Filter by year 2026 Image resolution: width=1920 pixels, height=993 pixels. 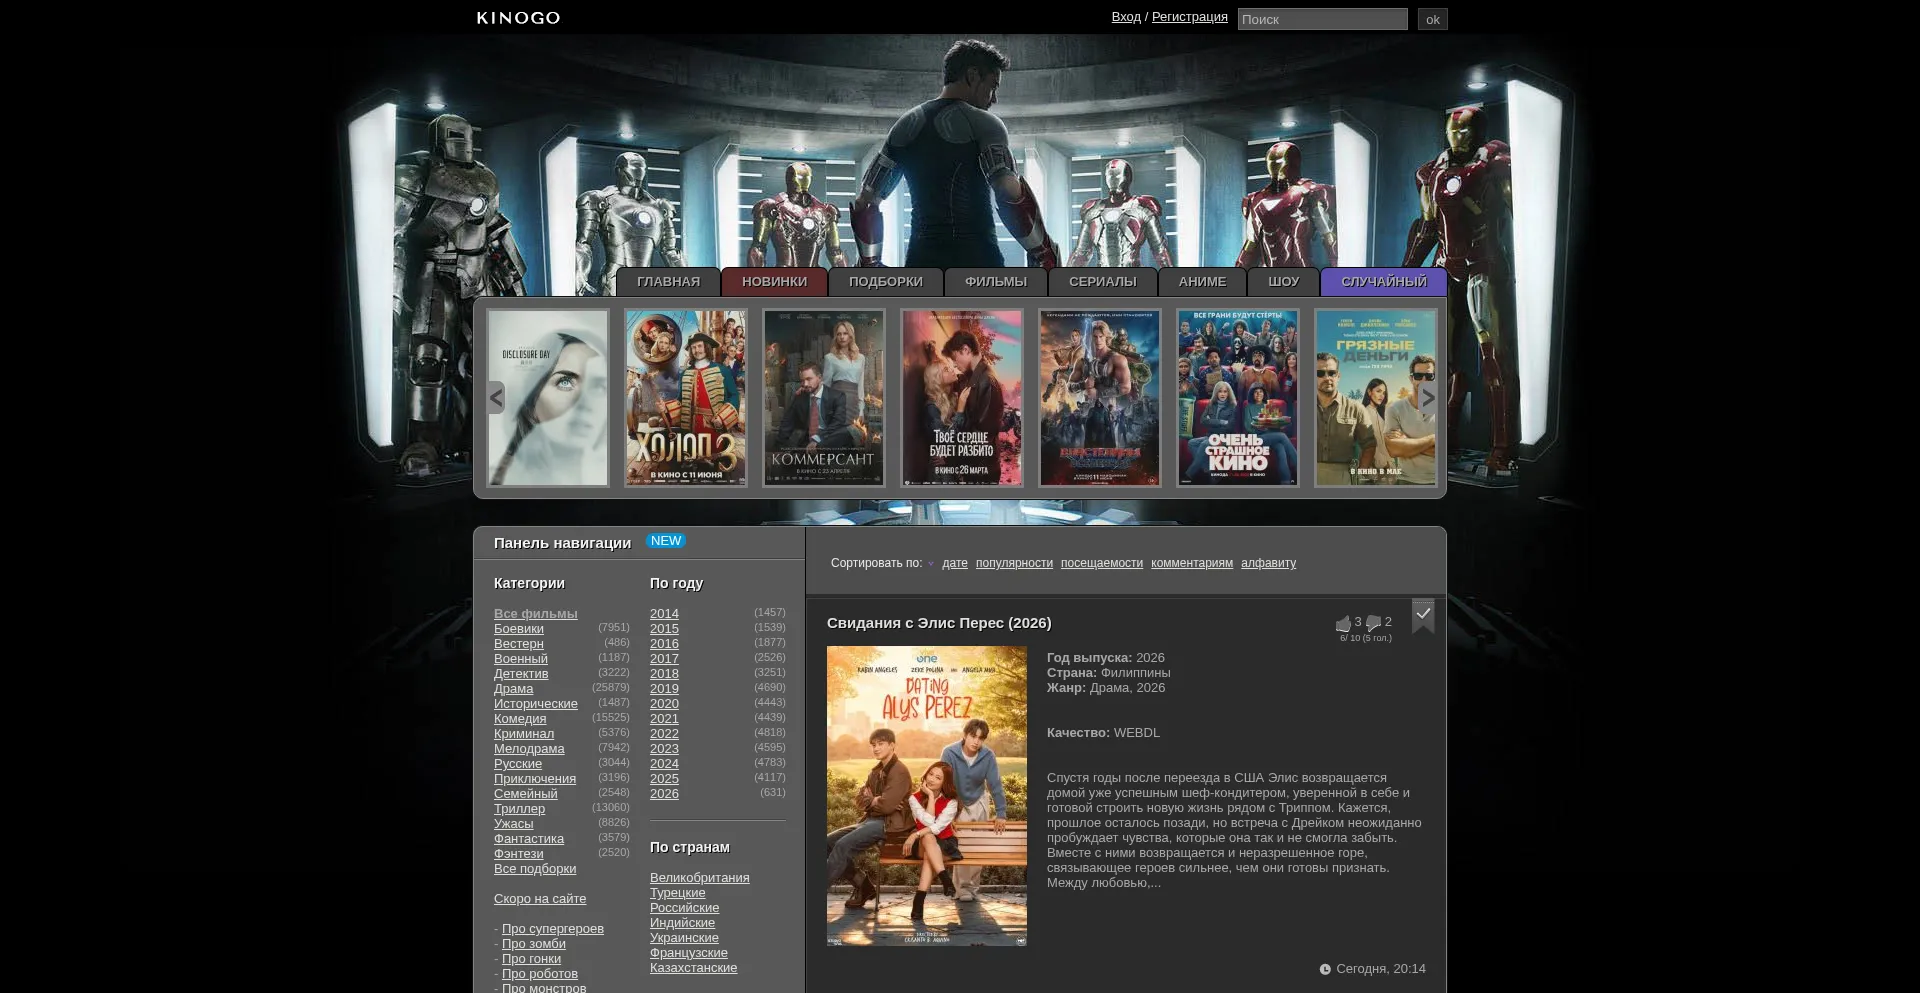pyautogui.click(x=664, y=794)
